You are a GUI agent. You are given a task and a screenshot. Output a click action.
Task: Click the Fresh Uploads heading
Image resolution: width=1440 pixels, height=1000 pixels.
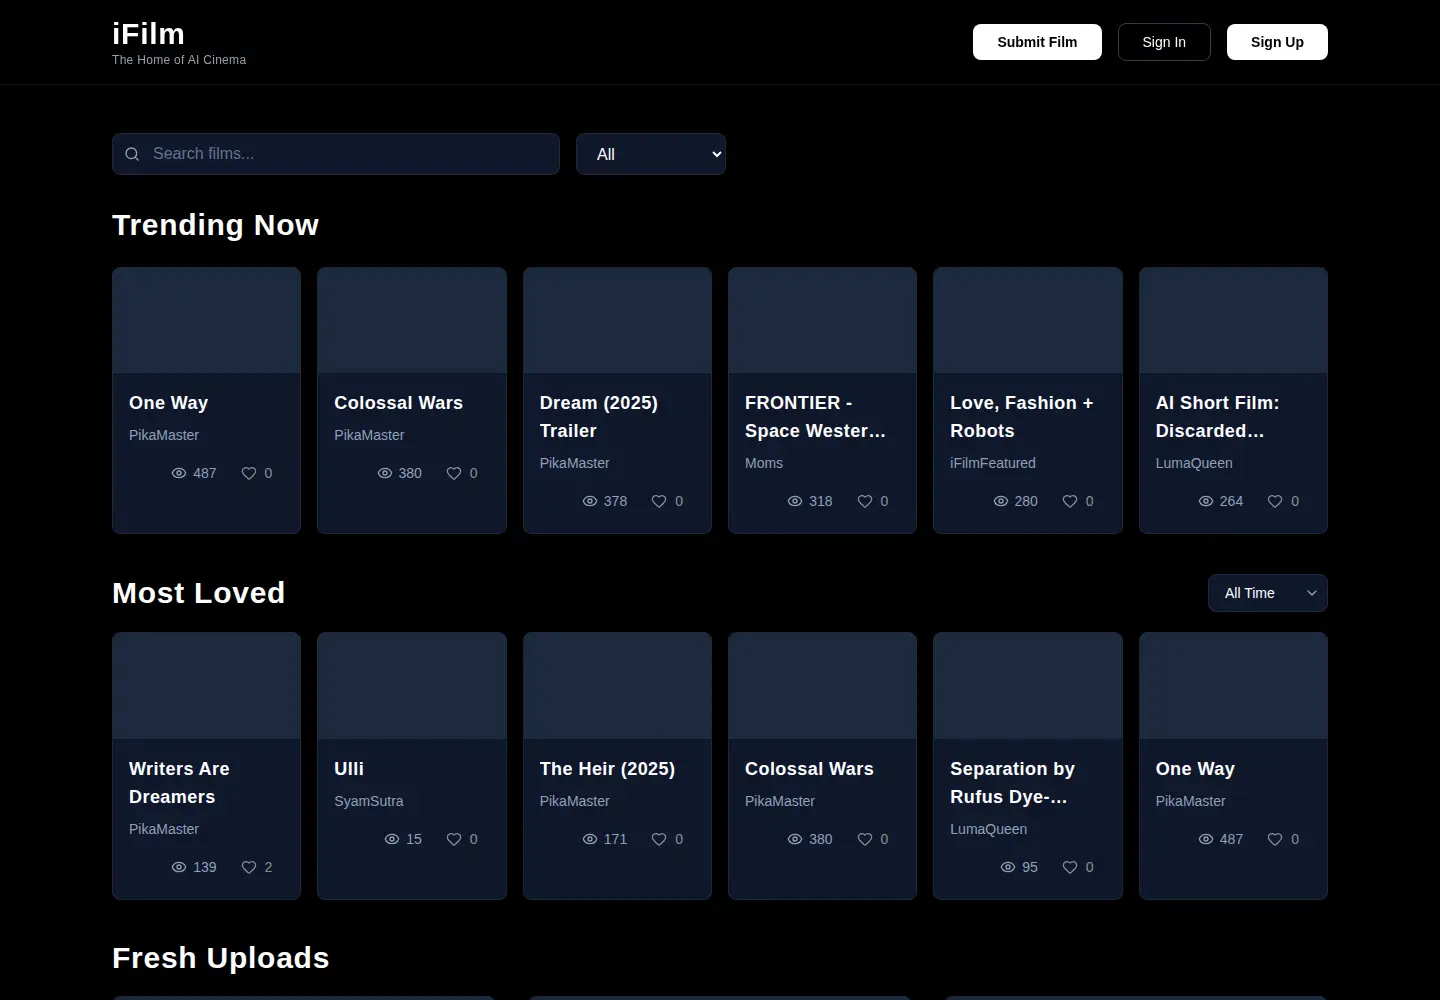[220, 958]
